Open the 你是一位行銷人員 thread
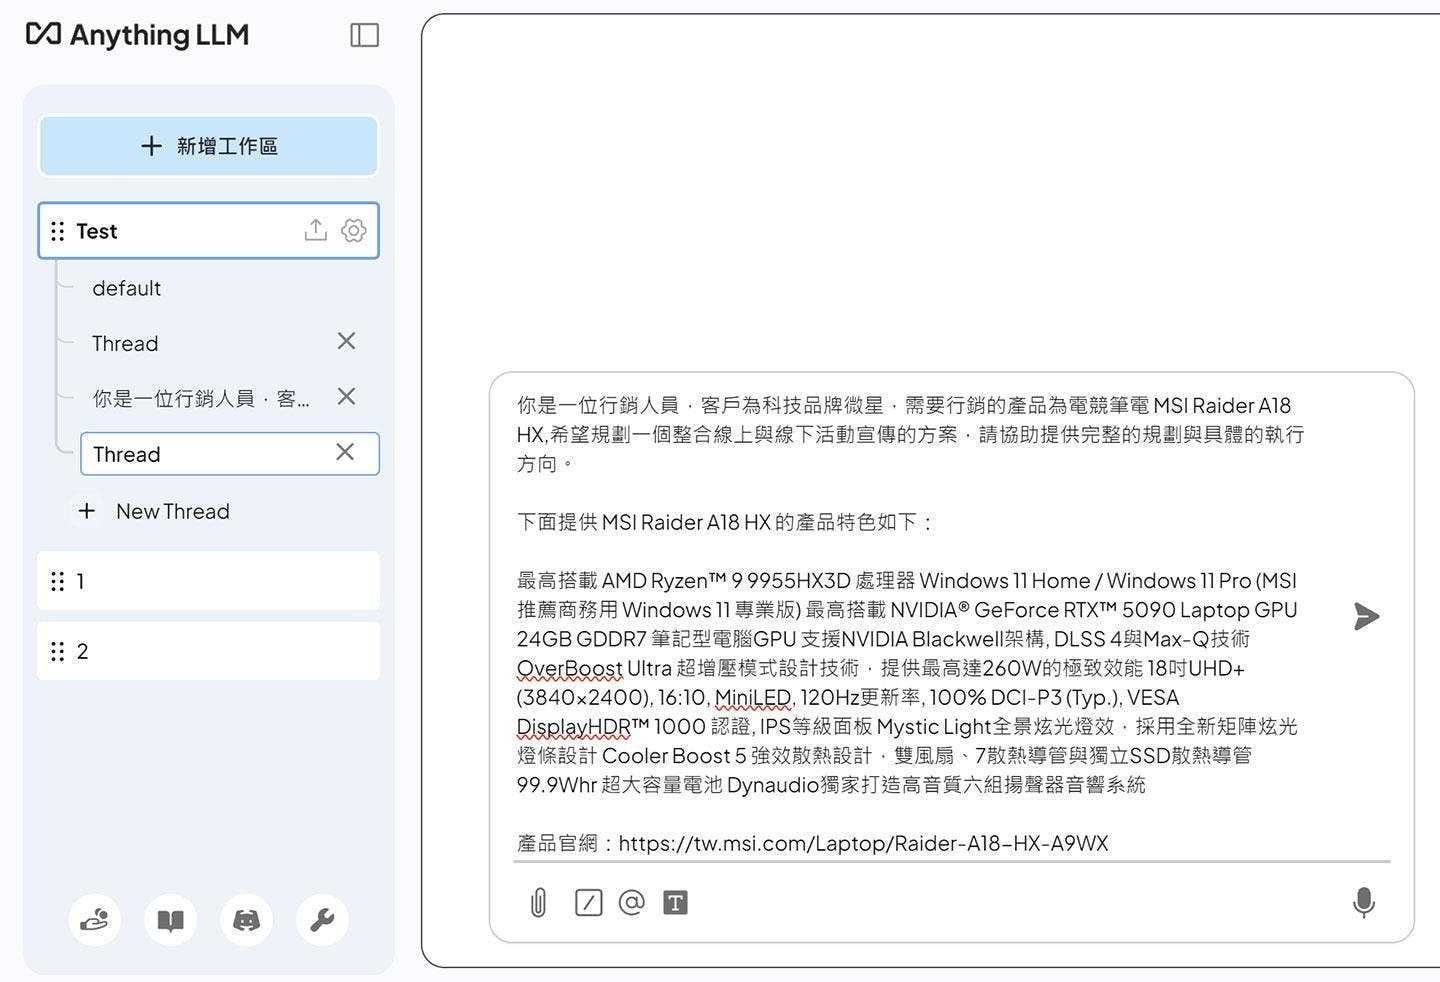Image resolution: width=1440 pixels, height=982 pixels. point(201,398)
